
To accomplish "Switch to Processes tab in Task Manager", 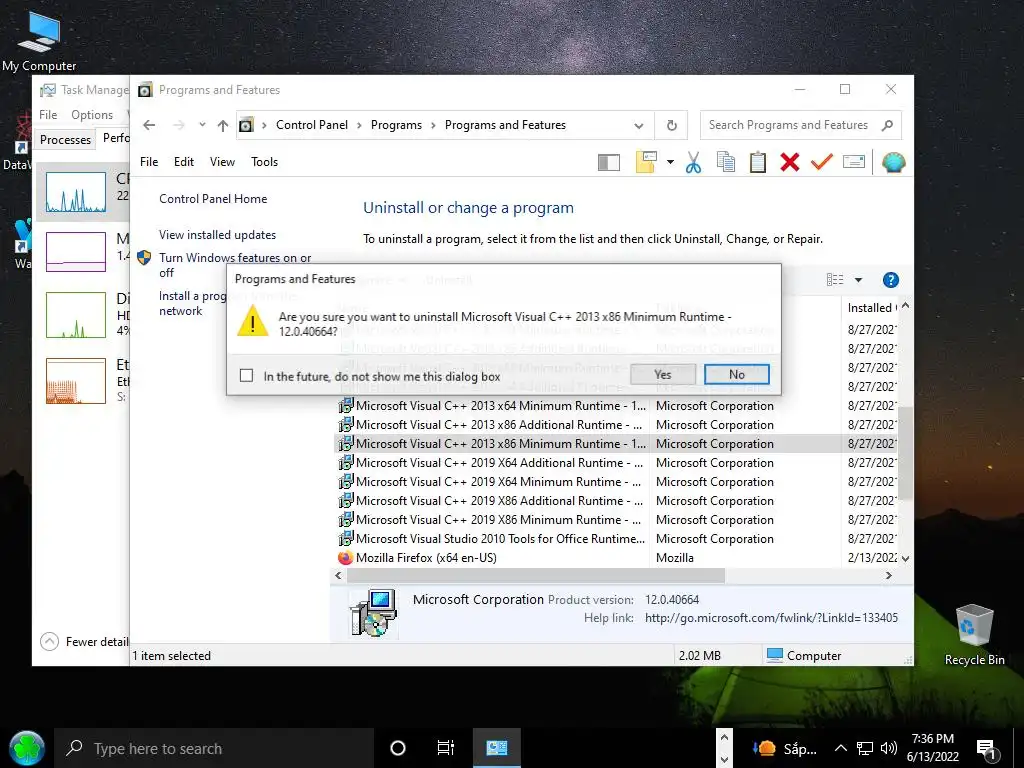I will [x=65, y=139].
